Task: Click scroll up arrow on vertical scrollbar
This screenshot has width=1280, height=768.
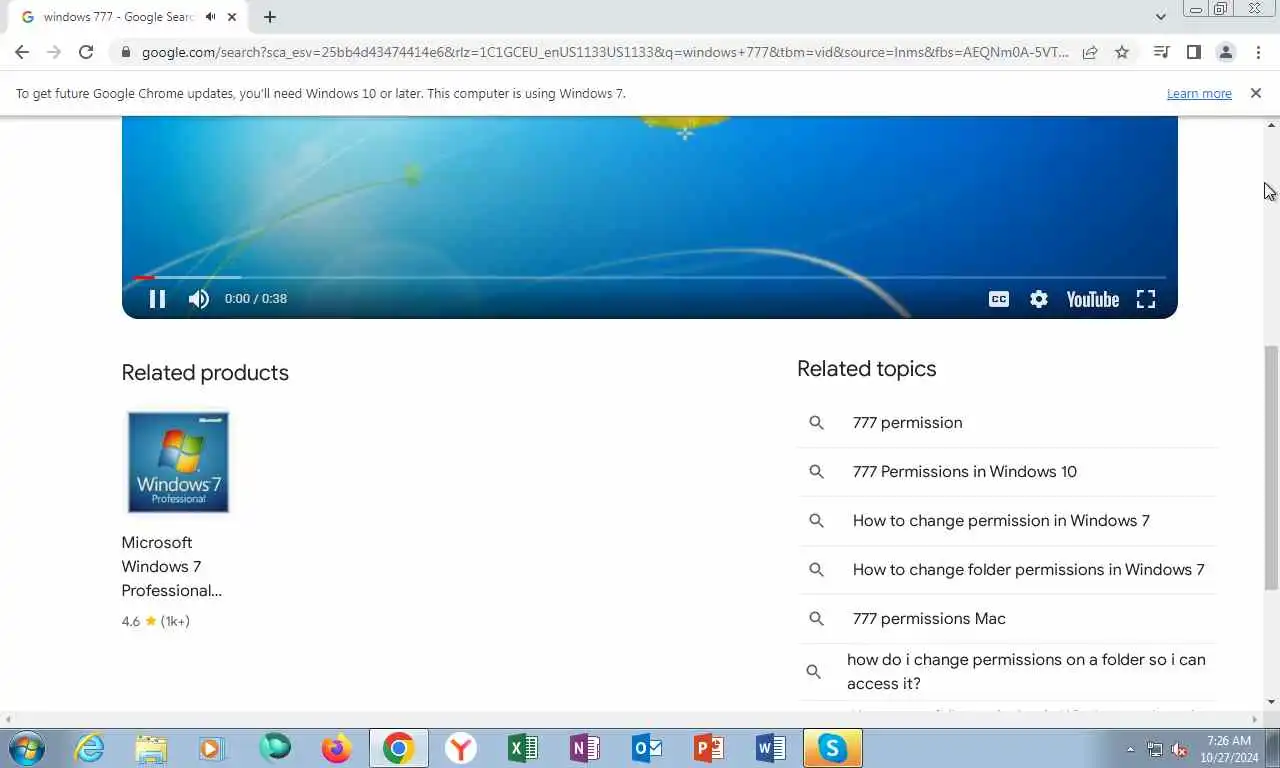Action: point(1271,124)
